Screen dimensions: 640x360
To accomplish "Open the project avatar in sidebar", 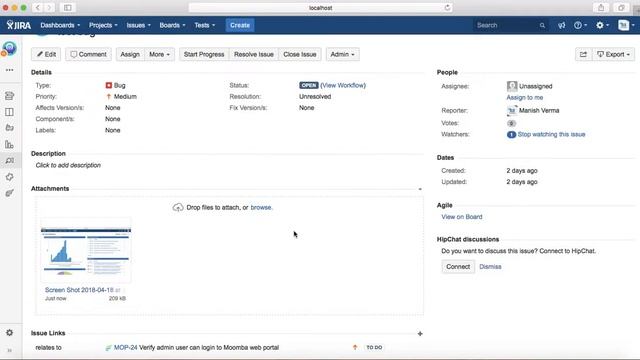I will point(9,48).
